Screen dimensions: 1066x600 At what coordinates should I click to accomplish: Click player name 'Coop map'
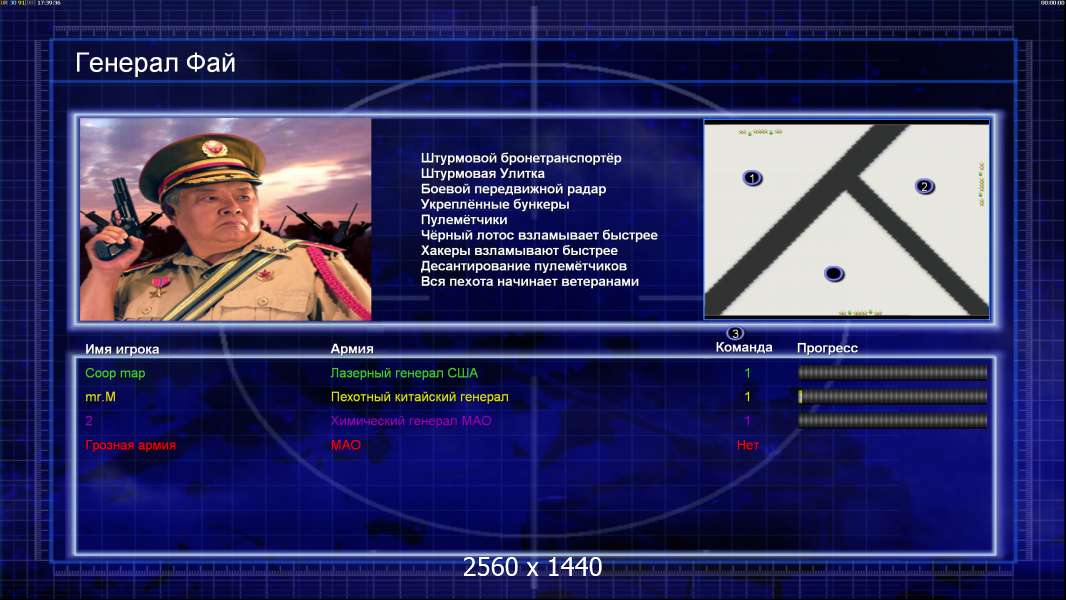pyautogui.click(x=115, y=373)
